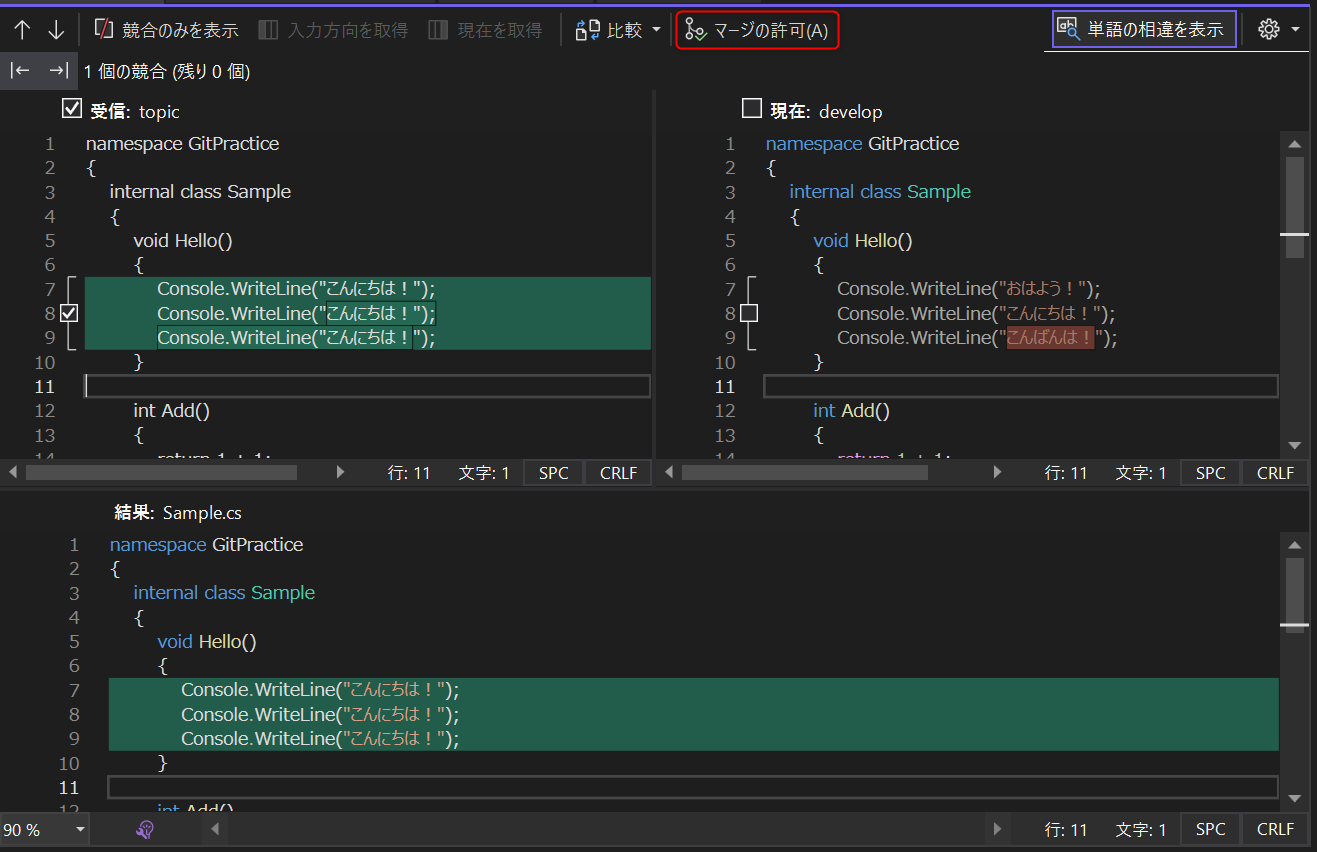Jump to next difference with the down arrow
Screen dimensions: 1317x852
[56, 30]
